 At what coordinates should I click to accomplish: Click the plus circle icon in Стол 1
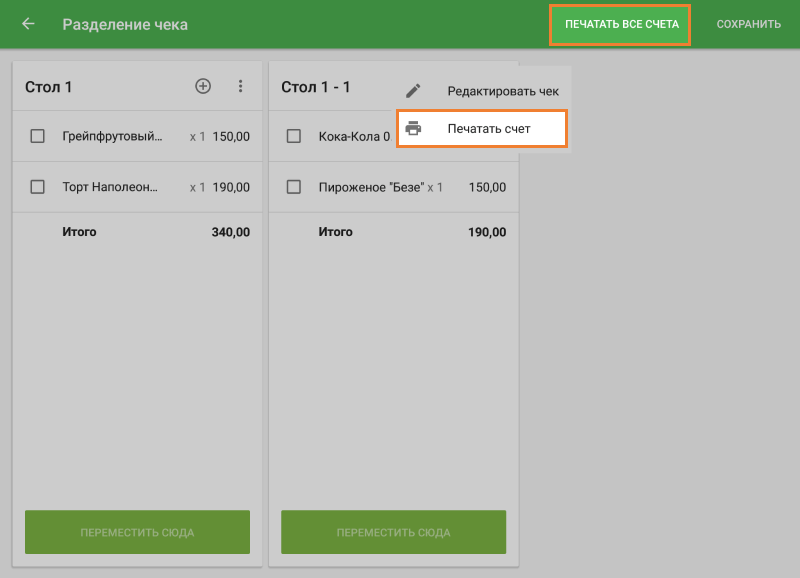click(203, 87)
